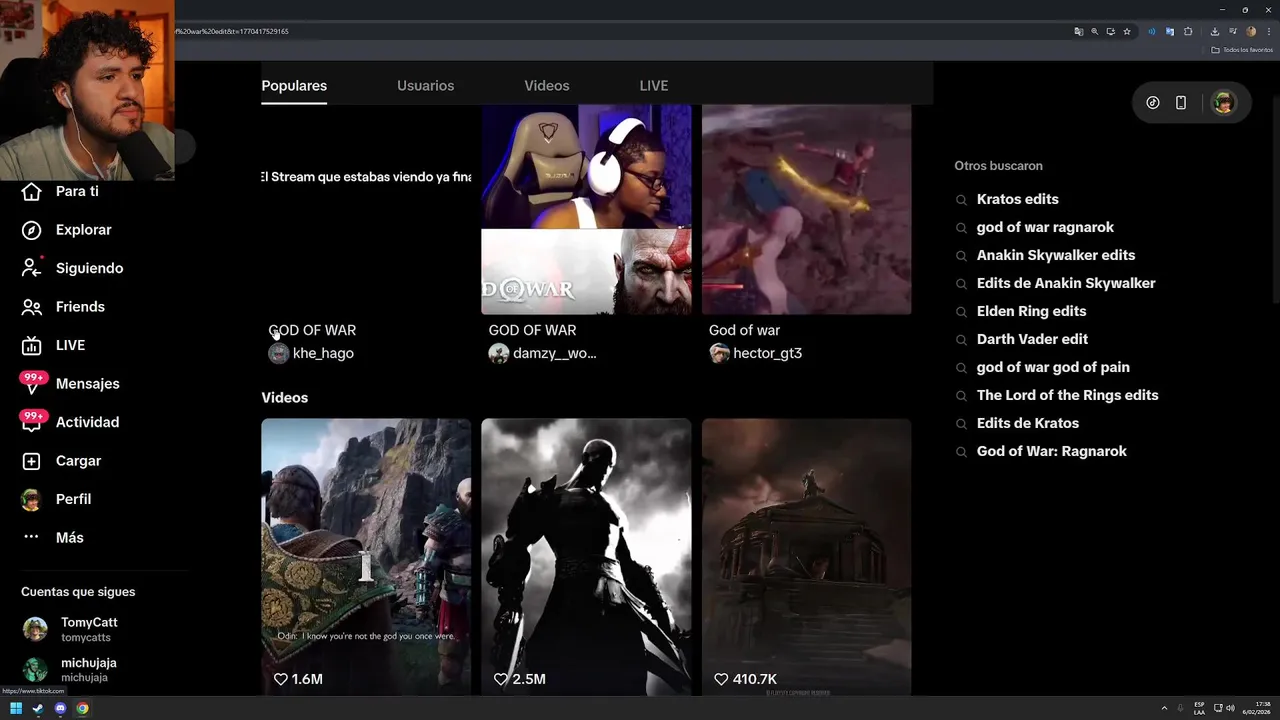The image size is (1280, 720).
Task: Open the michujaja followed account
Action: point(70,669)
